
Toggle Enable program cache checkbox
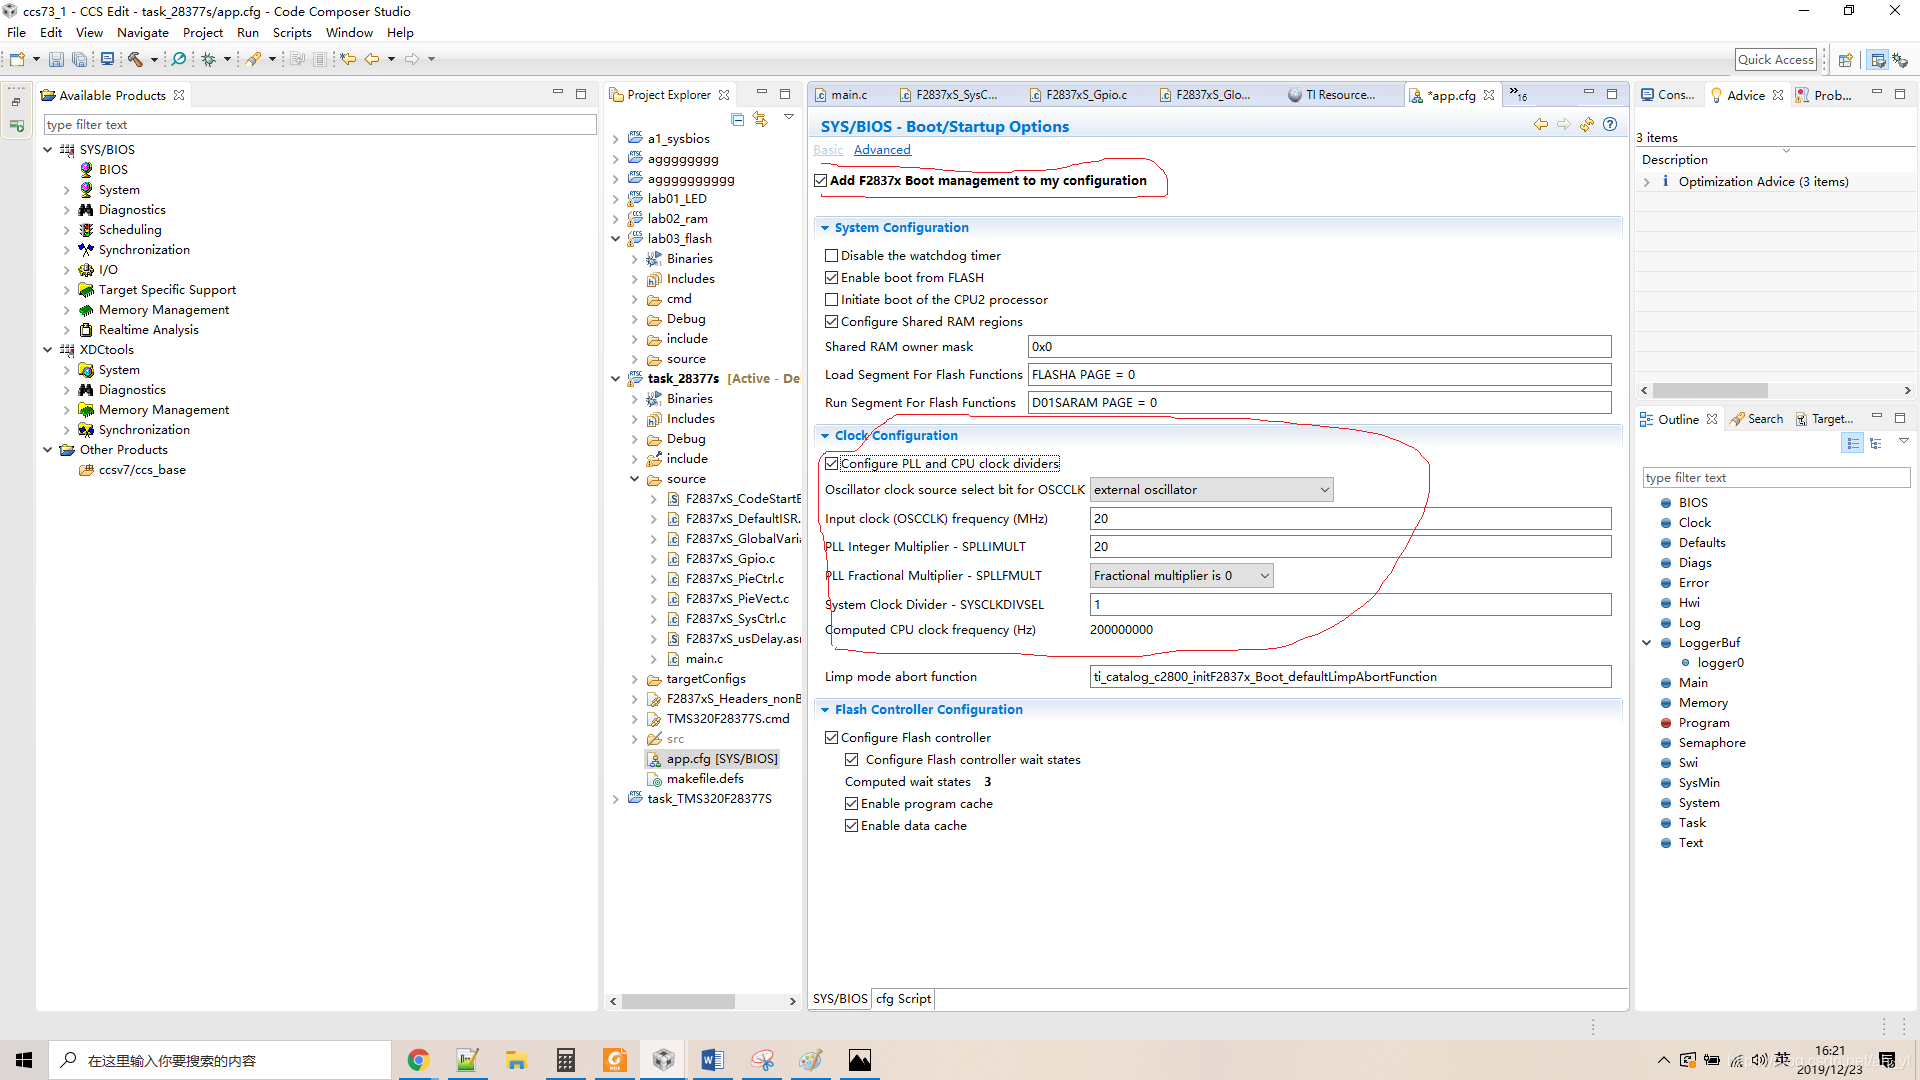point(851,804)
